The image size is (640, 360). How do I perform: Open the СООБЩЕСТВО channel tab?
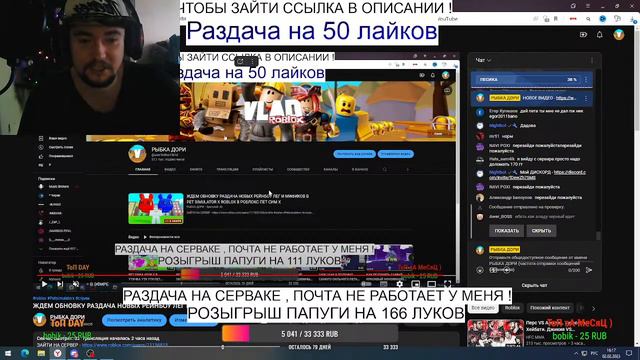(x=298, y=169)
